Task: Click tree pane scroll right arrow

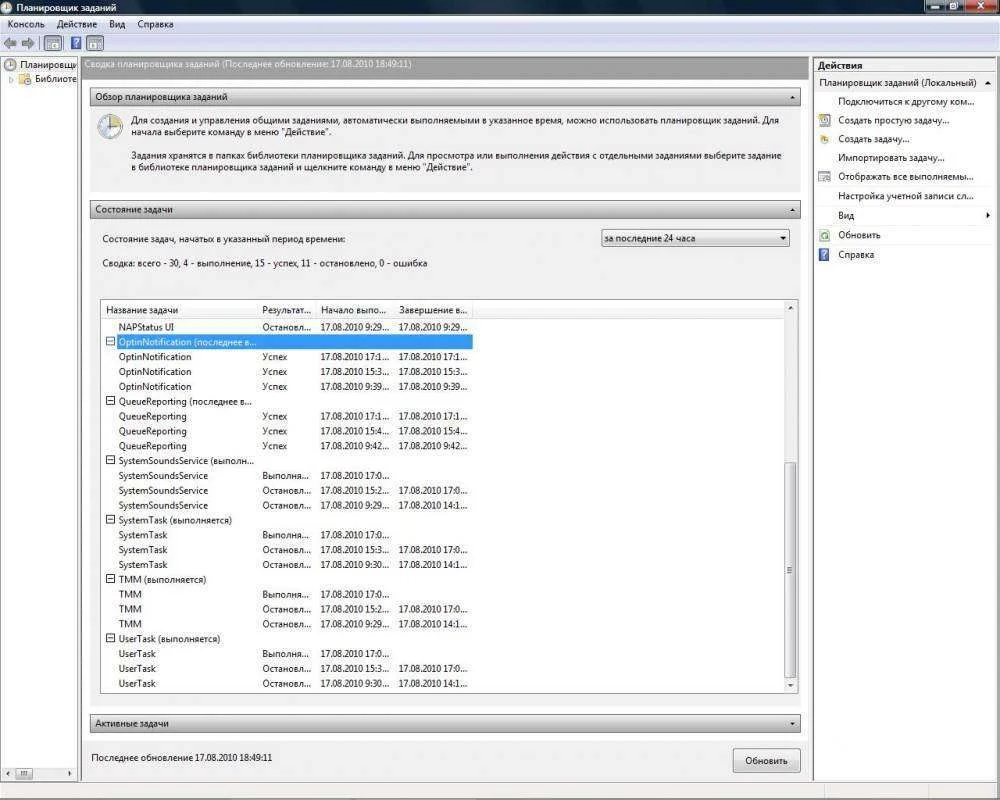Action: (70, 773)
